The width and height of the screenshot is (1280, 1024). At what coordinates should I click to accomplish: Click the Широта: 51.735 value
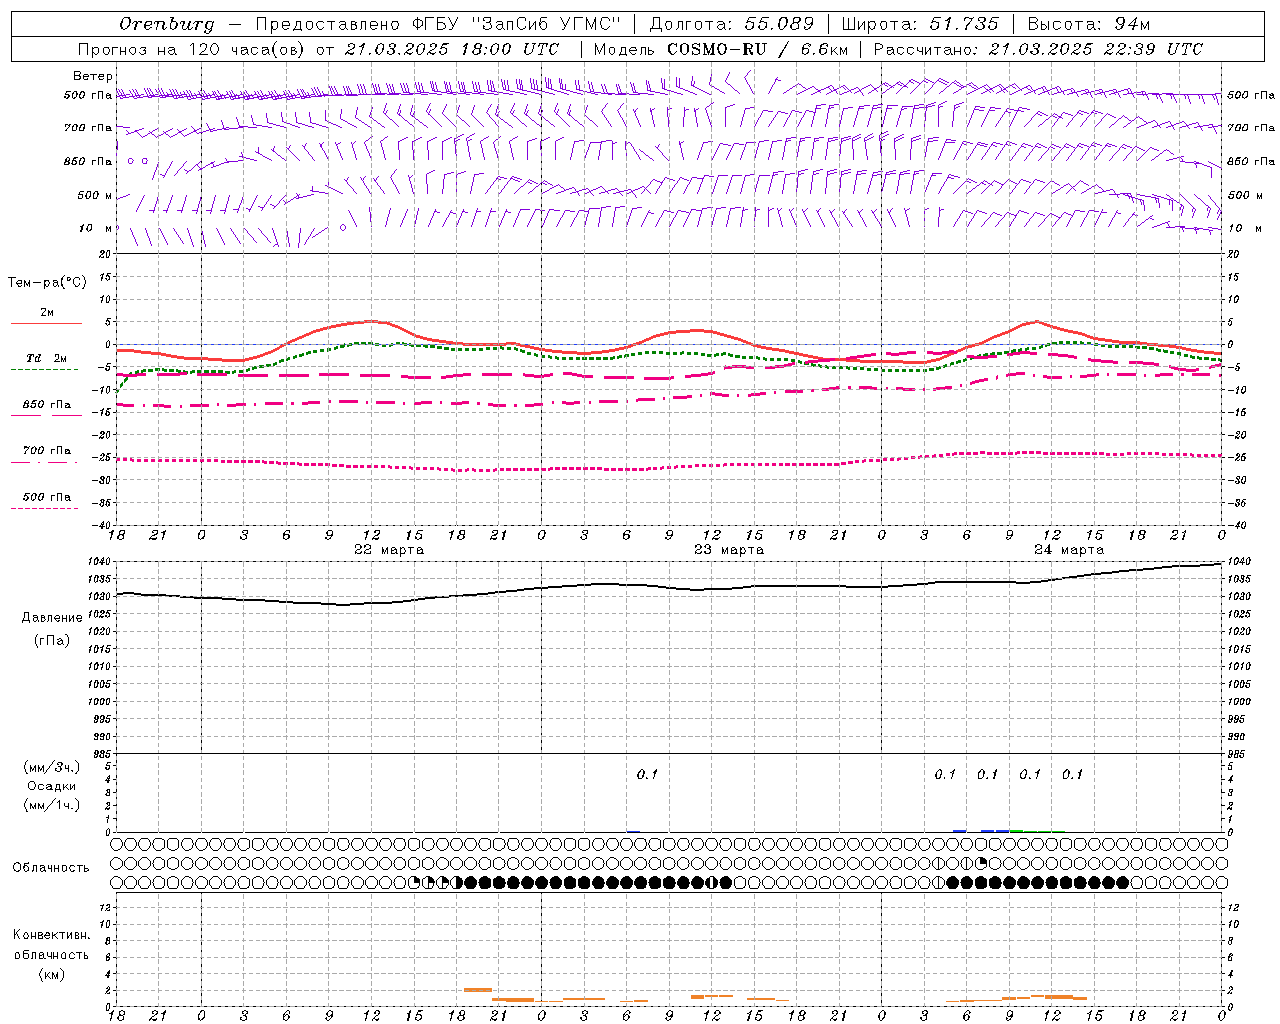point(920,23)
